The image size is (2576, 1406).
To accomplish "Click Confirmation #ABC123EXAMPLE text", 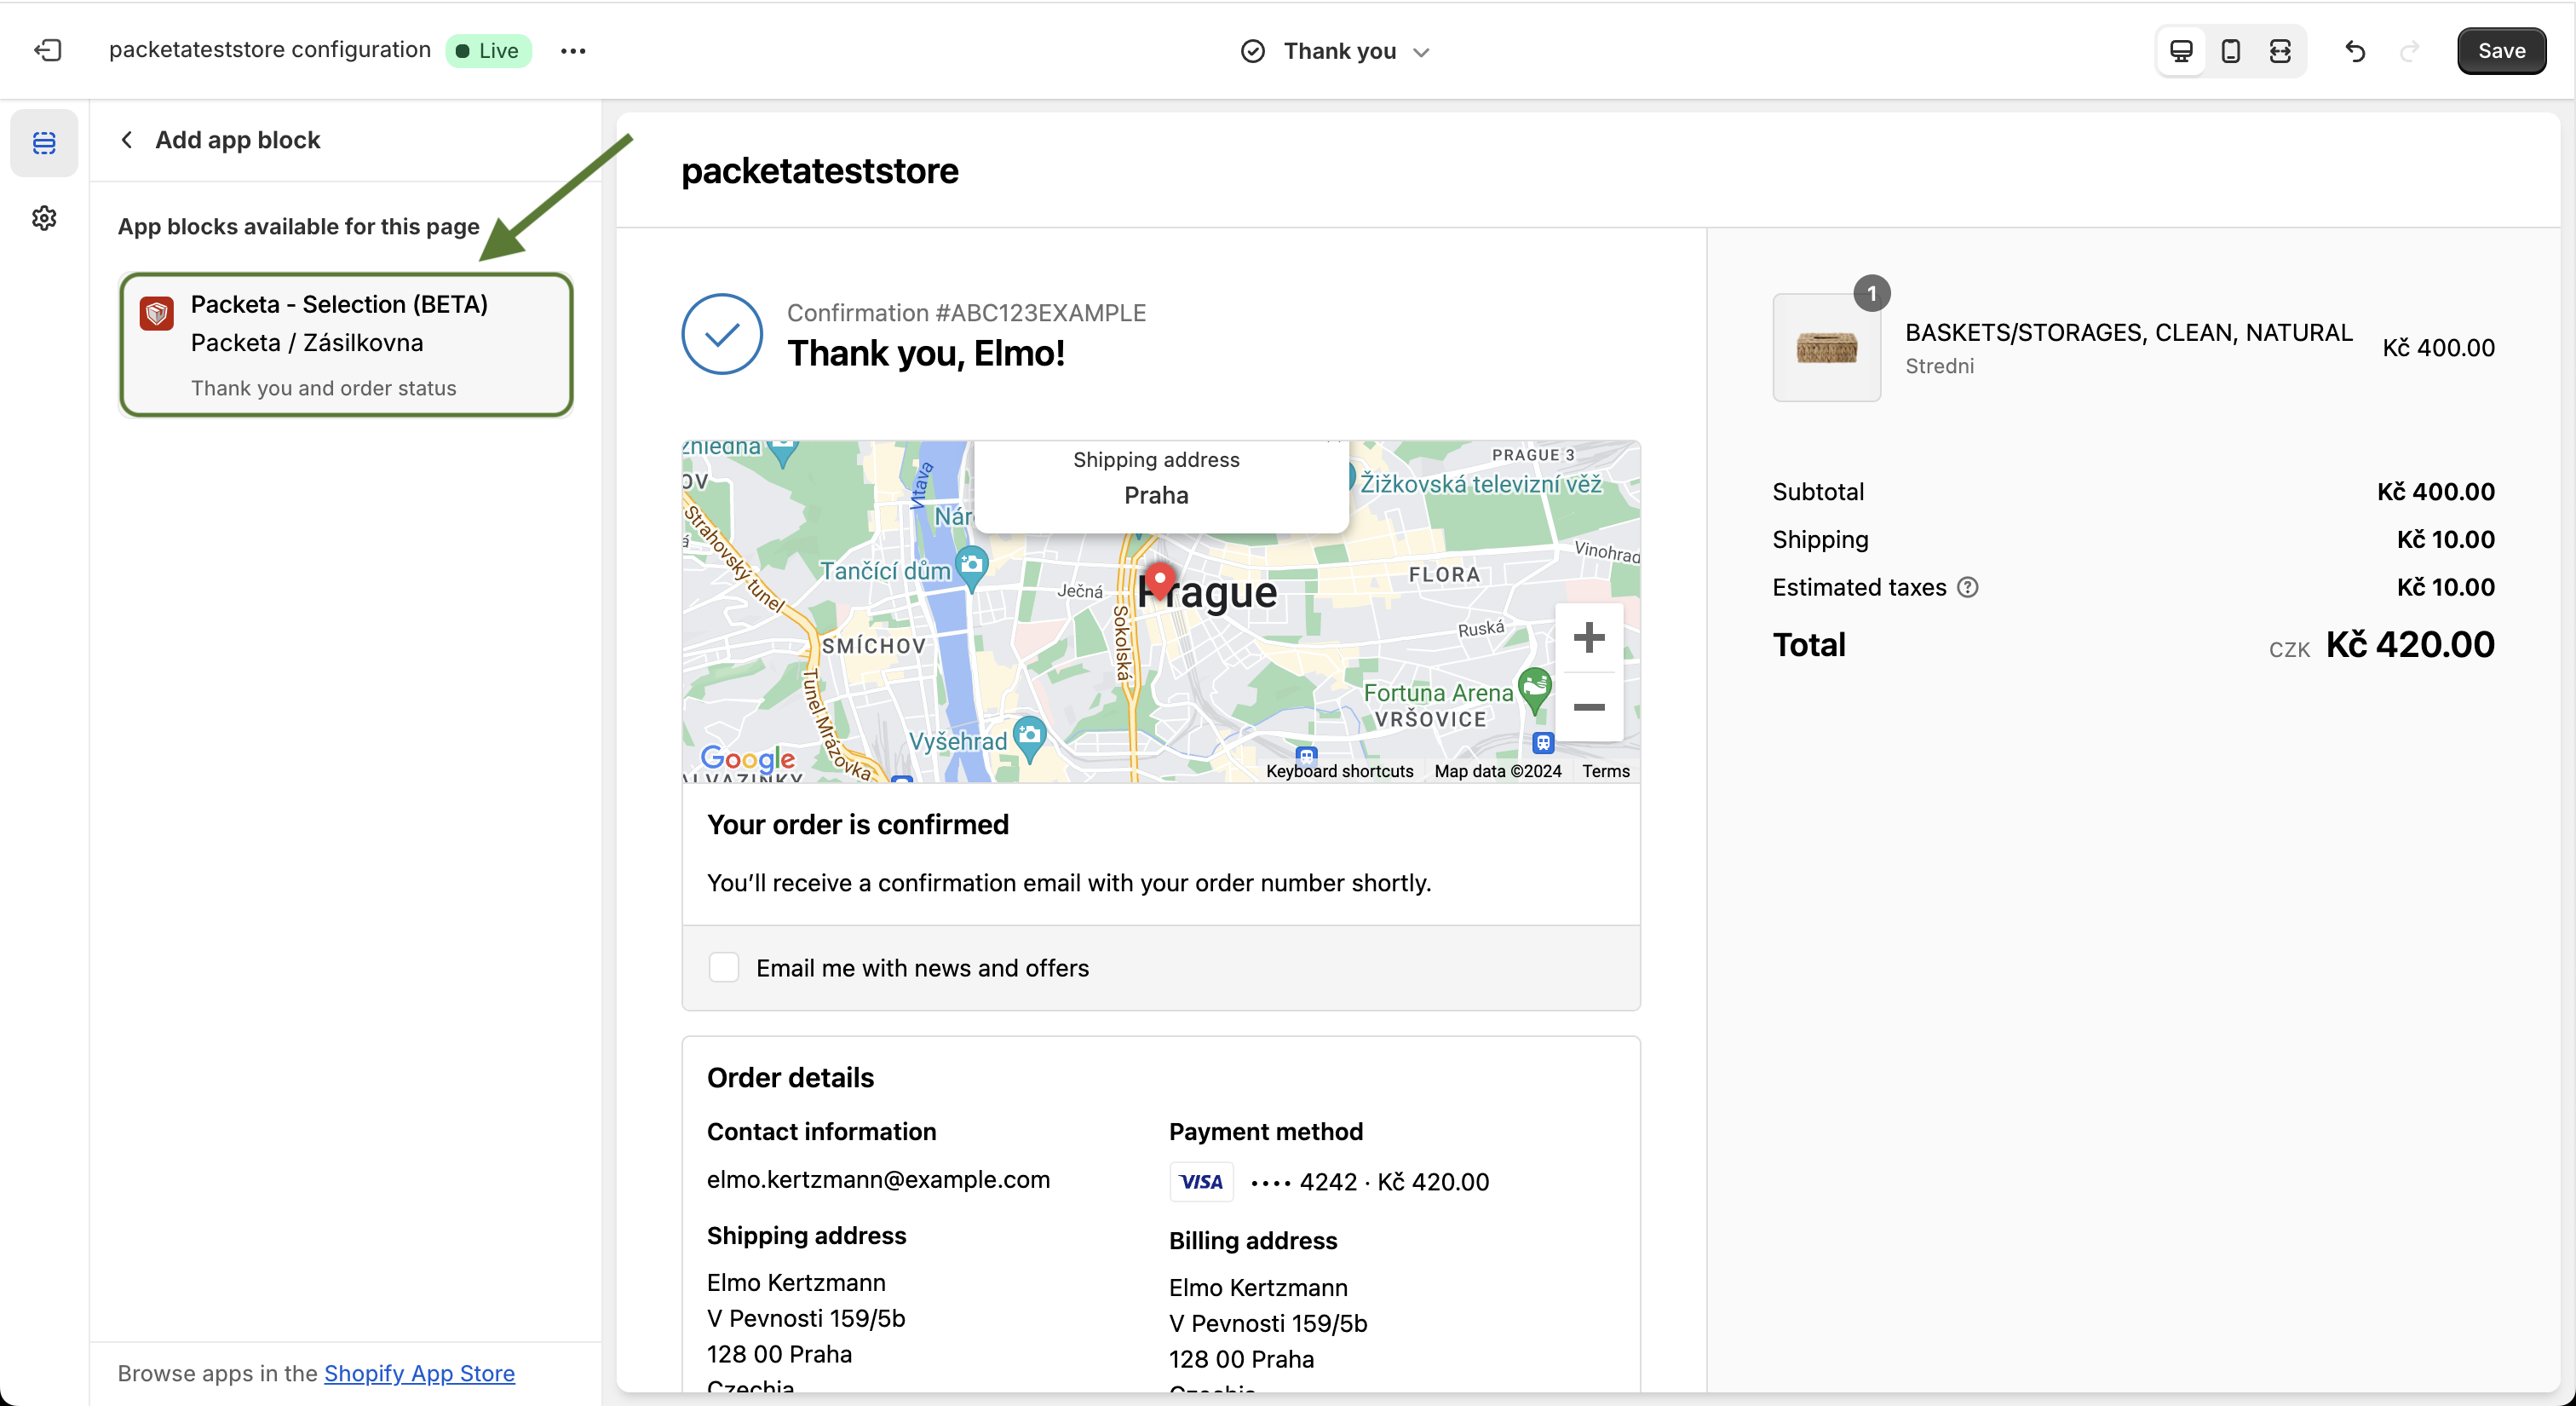I will point(966,313).
